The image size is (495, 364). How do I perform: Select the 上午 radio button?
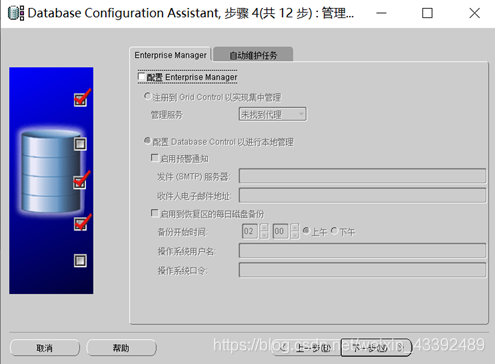click(x=306, y=231)
